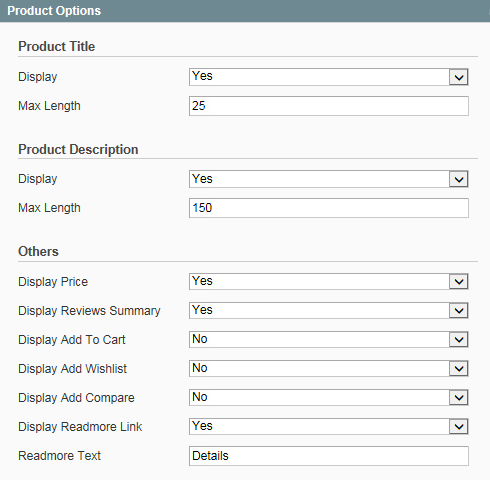Open the Product Description Display dropdown
The height and width of the screenshot is (480, 490).
pos(329,179)
